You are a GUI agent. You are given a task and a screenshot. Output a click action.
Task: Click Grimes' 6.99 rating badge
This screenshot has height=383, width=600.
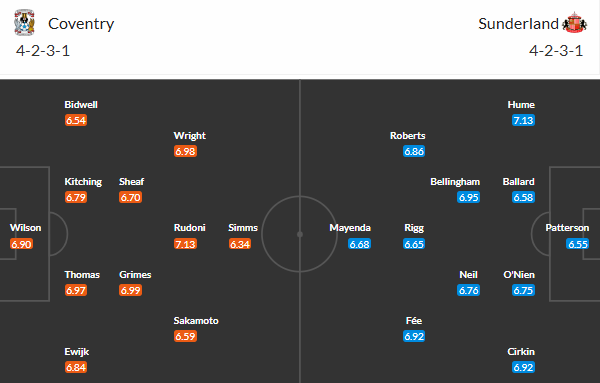click(130, 290)
